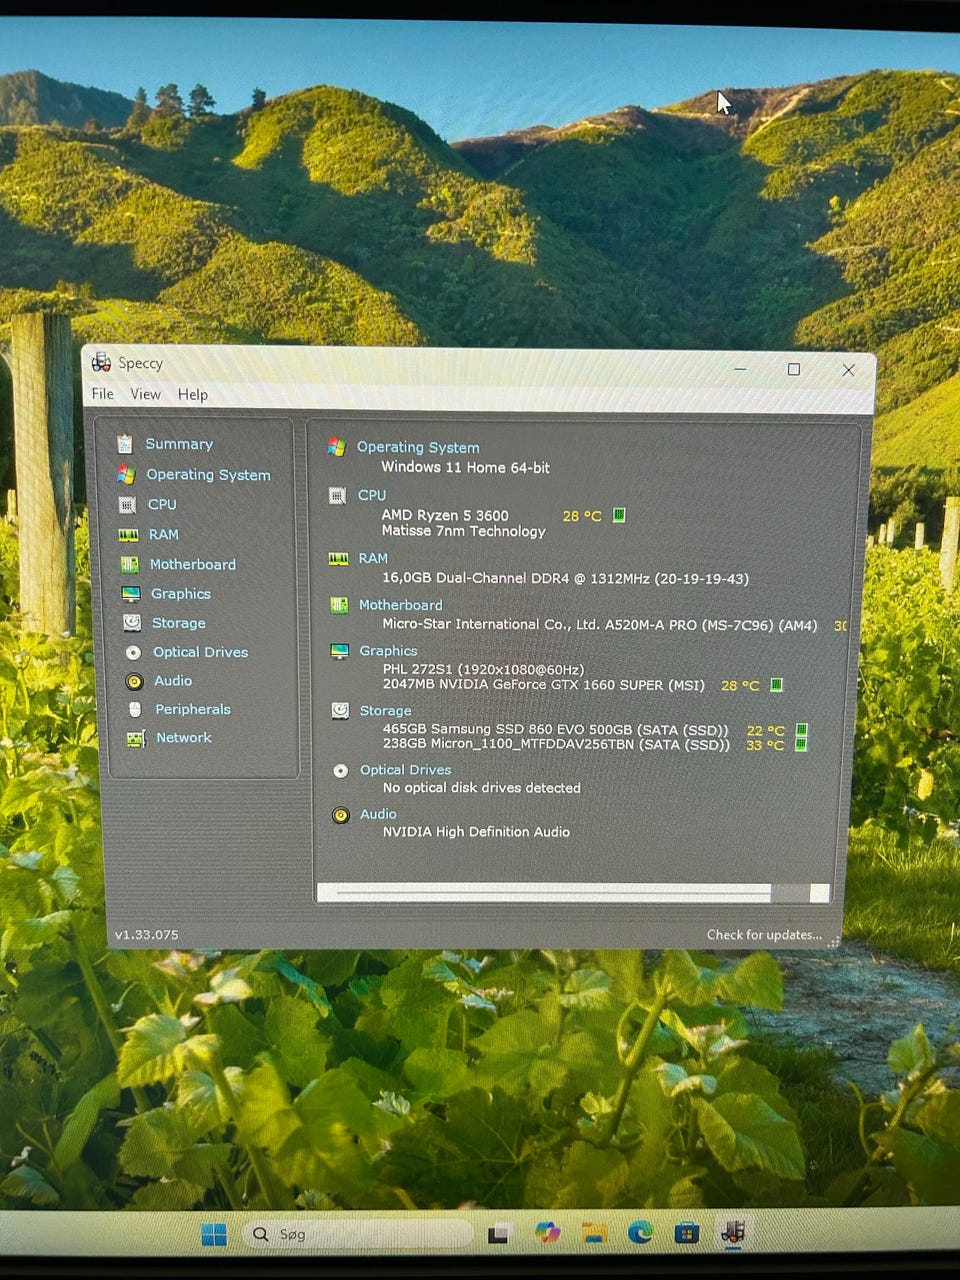Click the Micron_1100 drive line
The width and height of the screenshot is (960, 1280).
(x=556, y=744)
